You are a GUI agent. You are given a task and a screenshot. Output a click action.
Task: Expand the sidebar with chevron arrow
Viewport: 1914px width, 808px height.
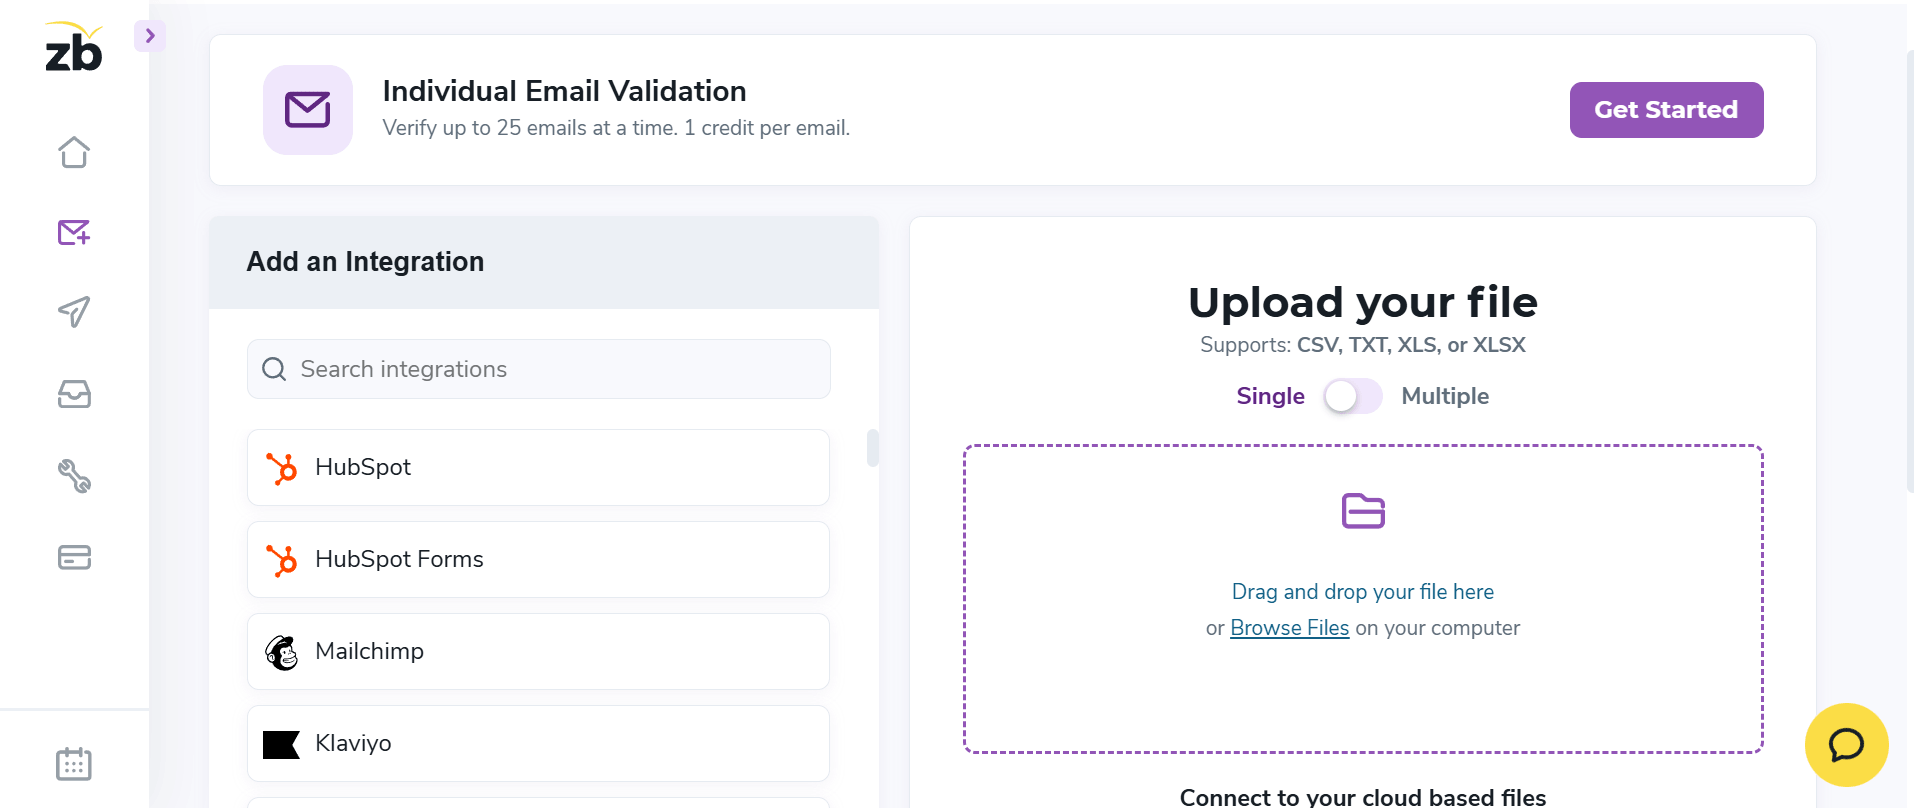[x=150, y=36]
